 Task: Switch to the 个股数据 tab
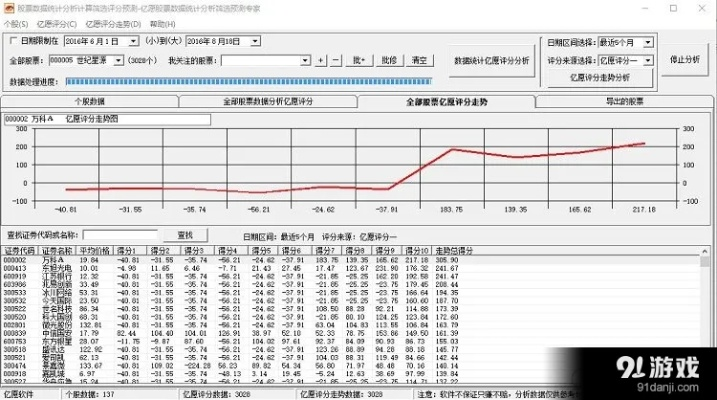click(x=90, y=102)
